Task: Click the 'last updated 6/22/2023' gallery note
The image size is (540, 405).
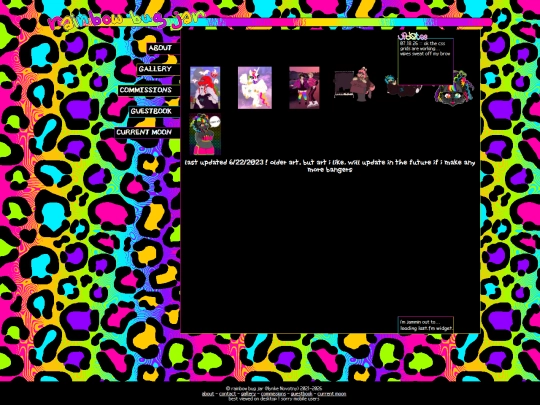Action: point(330,166)
